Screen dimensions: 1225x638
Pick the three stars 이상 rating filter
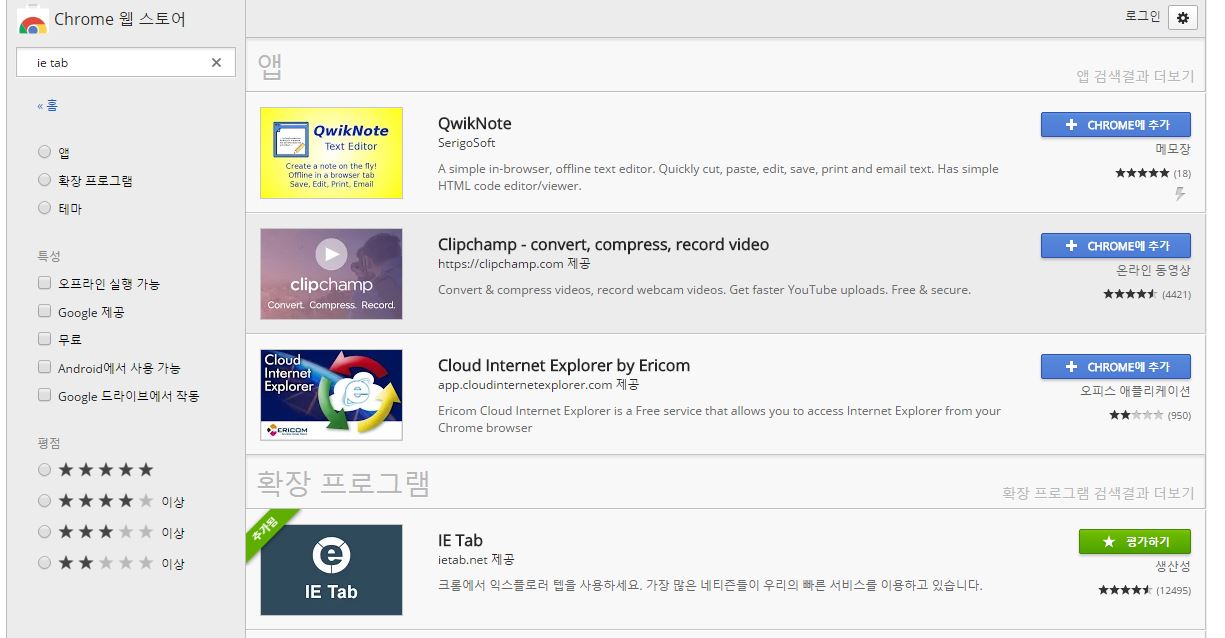click(44, 531)
